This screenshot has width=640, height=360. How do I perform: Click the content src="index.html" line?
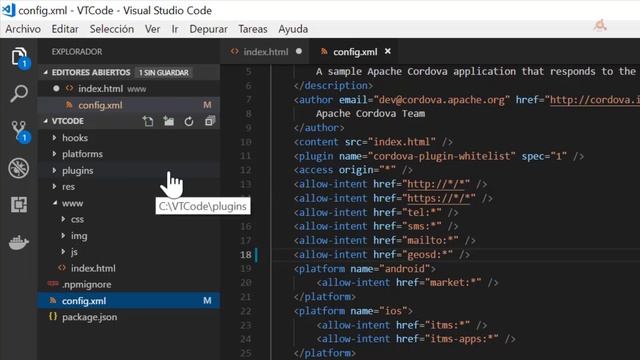pos(373,142)
